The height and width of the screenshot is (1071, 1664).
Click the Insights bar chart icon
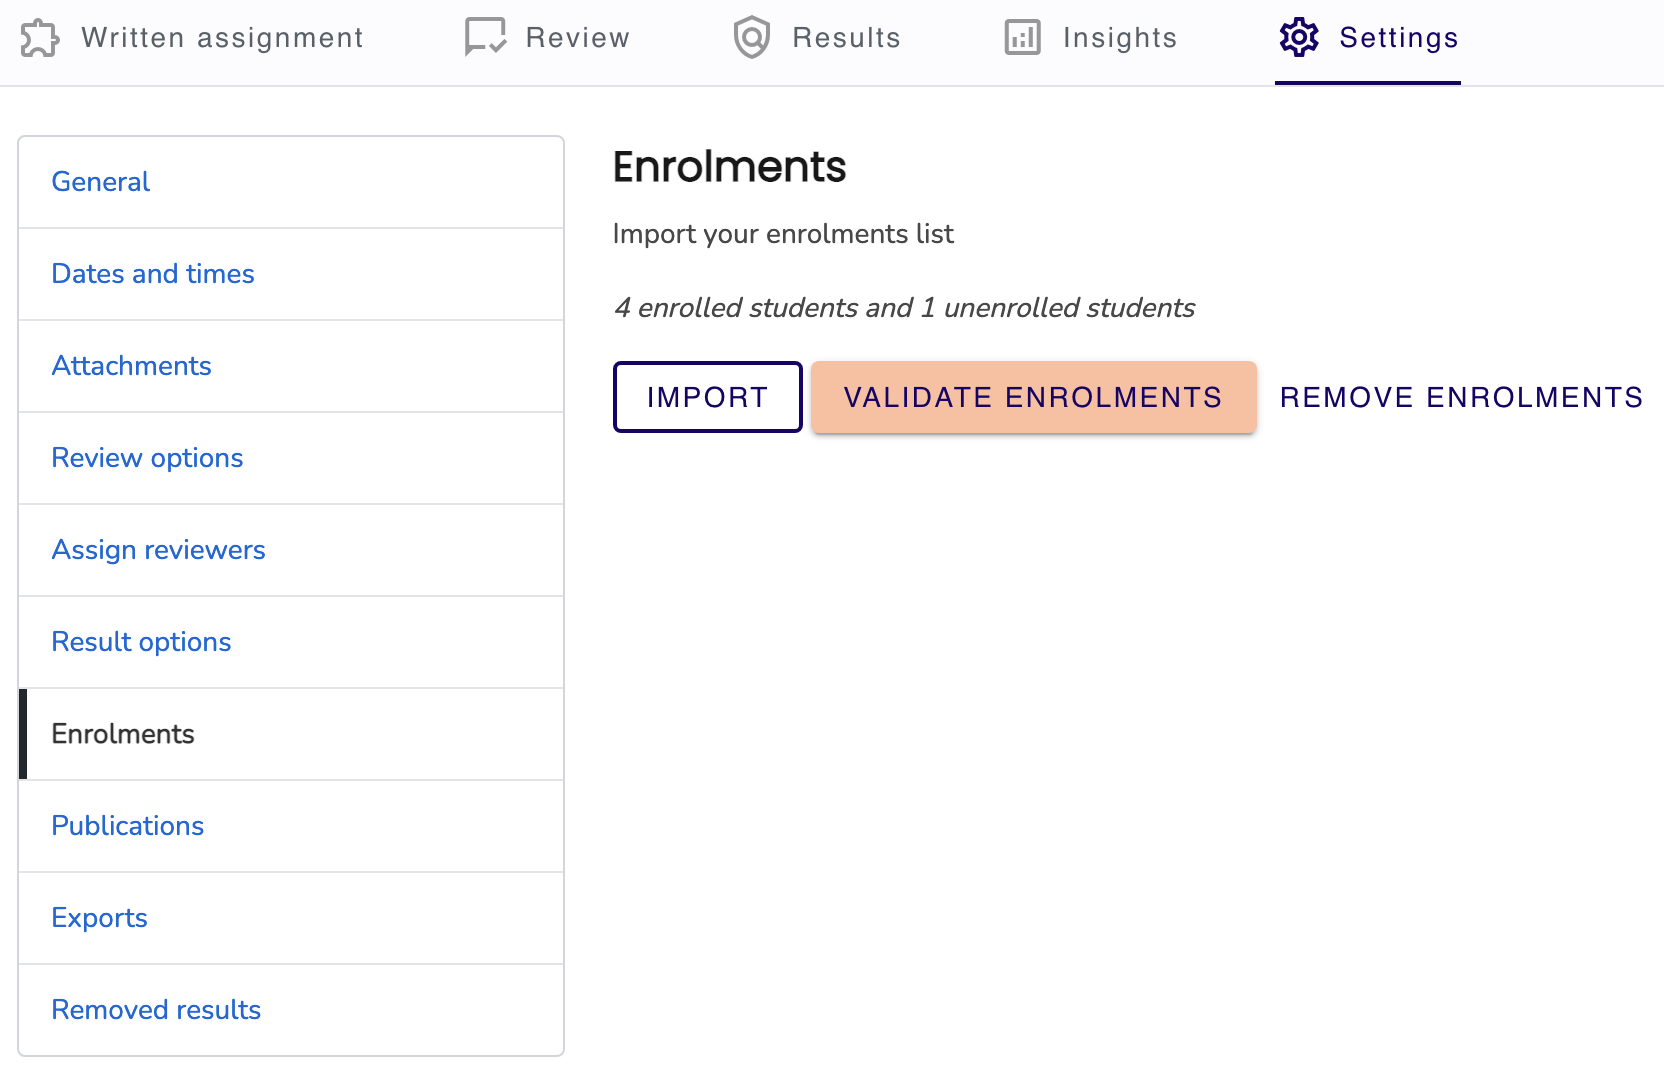(1022, 38)
